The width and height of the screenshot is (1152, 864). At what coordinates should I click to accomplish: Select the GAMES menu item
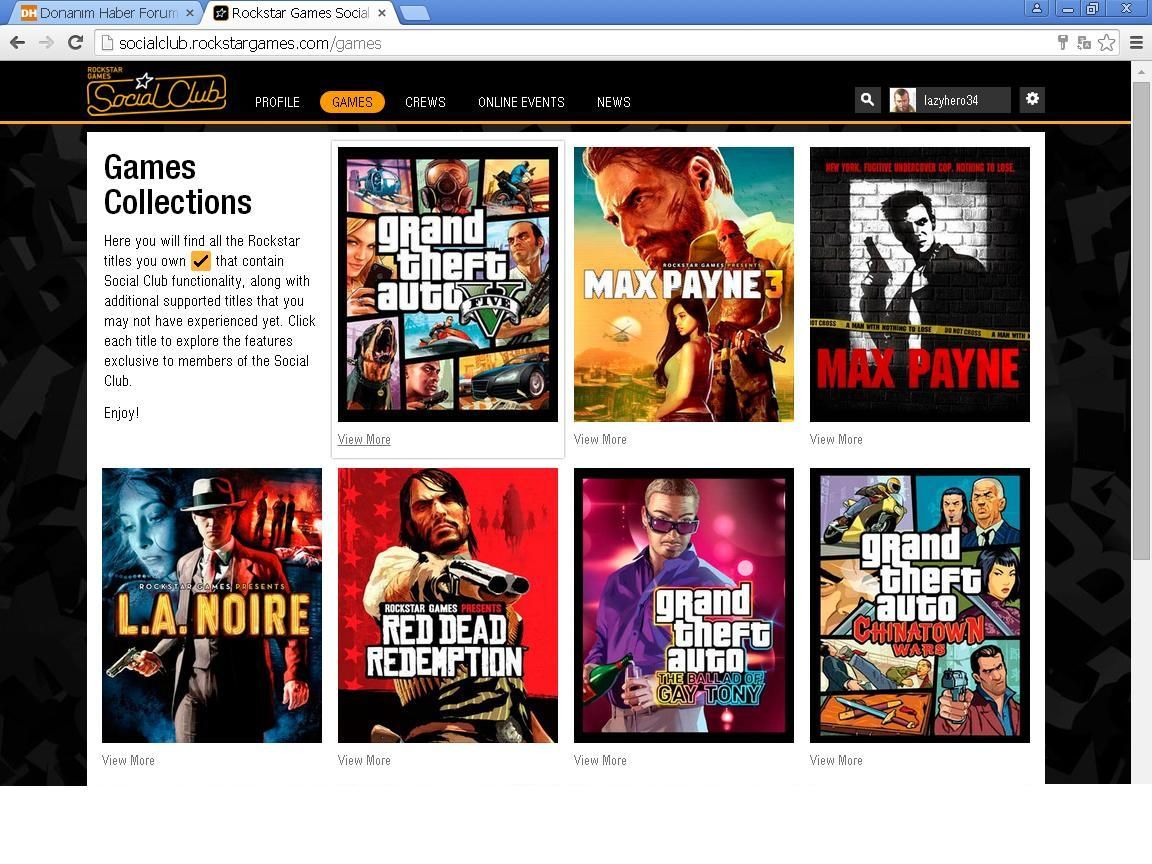[352, 102]
